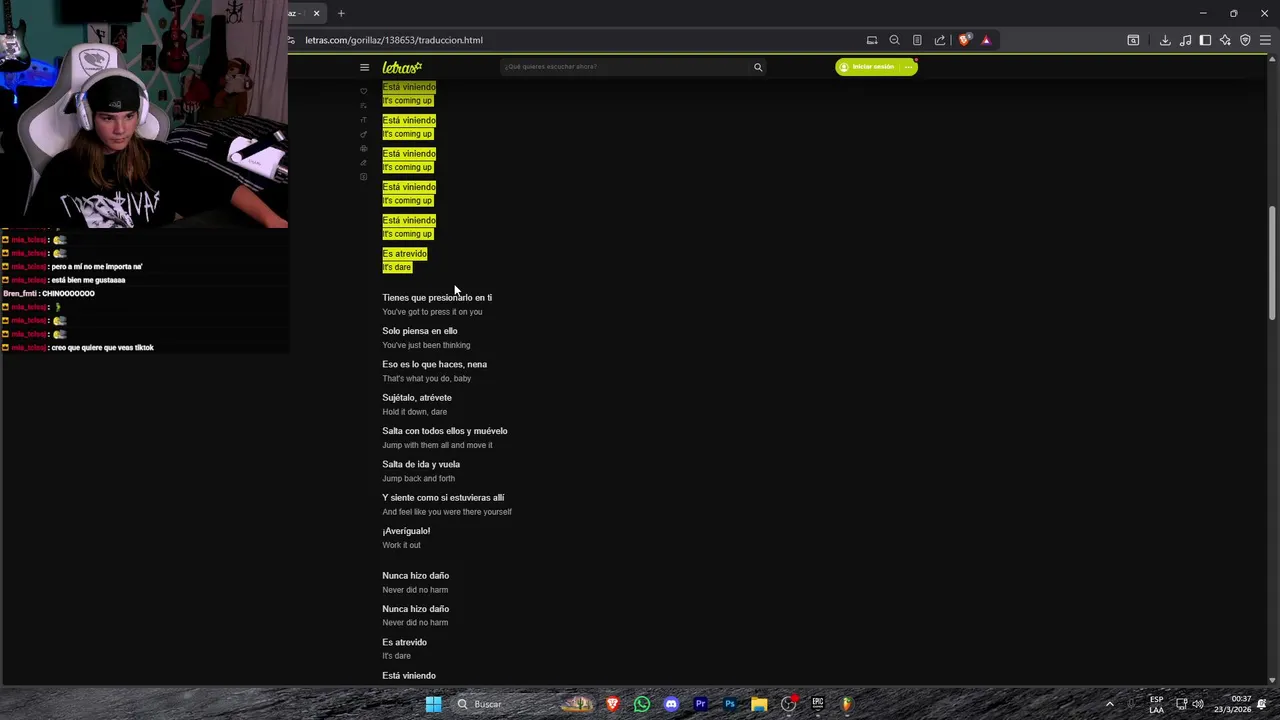
Task: Click the edit pencil icon in sidebar
Action: 364,162
